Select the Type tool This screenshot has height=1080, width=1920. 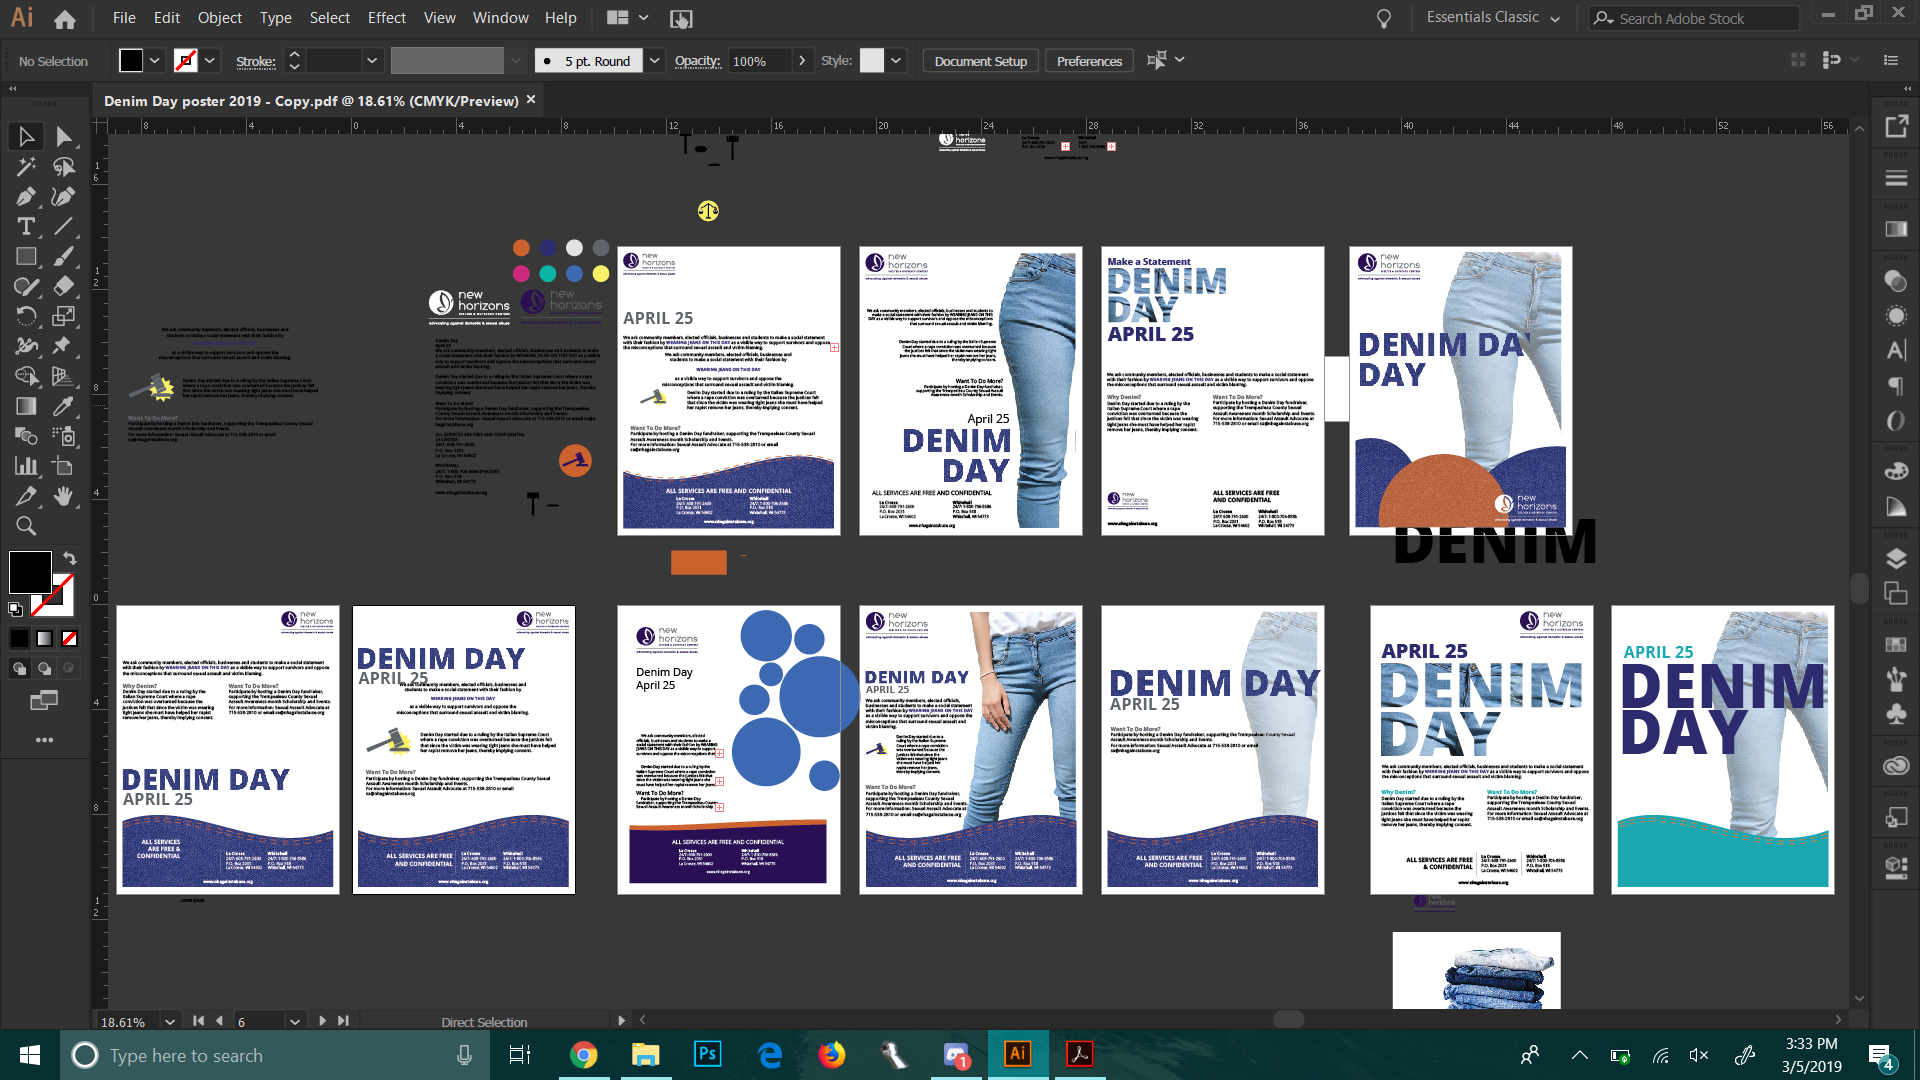pyautogui.click(x=25, y=227)
